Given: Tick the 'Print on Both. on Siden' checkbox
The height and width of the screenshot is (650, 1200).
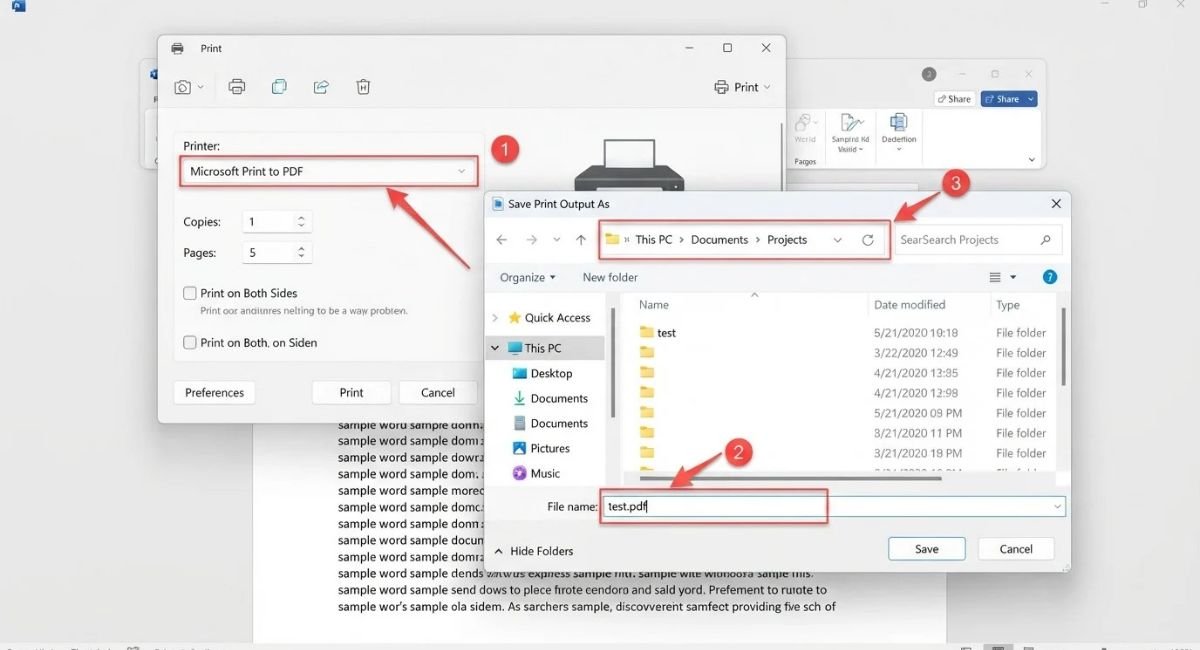Looking at the screenshot, I should [190, 342].
